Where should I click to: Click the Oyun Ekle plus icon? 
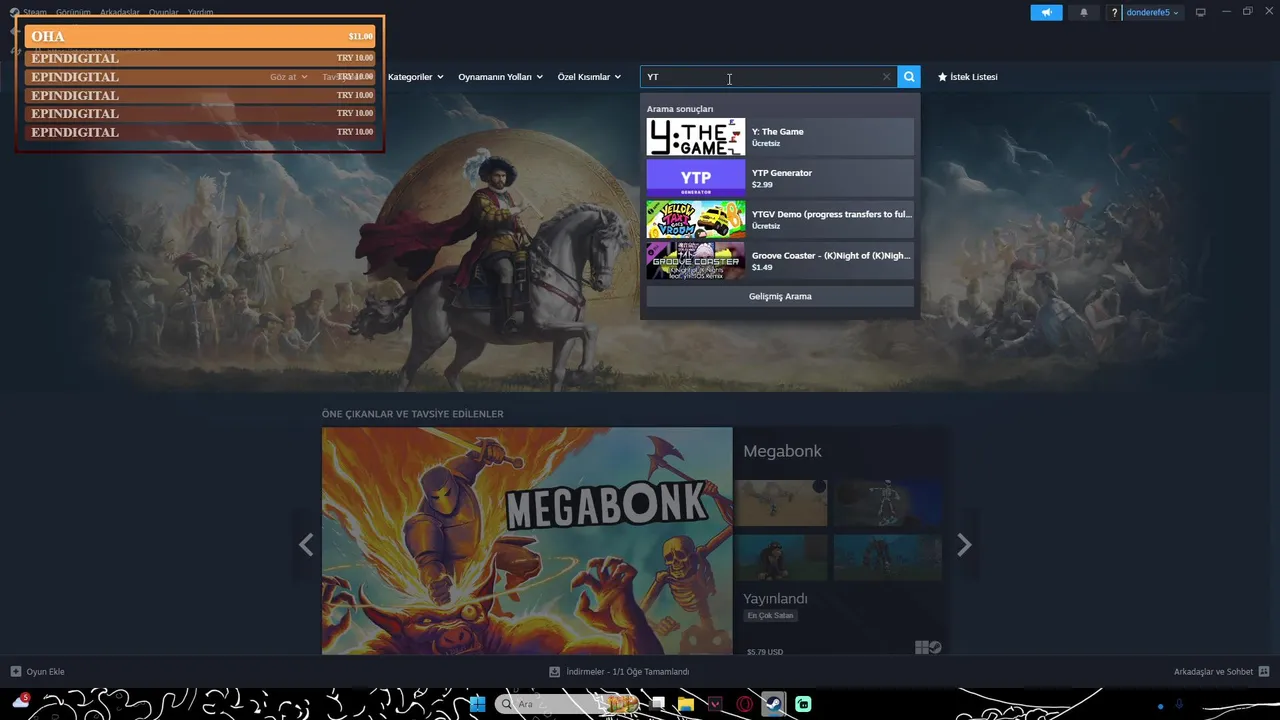click(15, 672)
